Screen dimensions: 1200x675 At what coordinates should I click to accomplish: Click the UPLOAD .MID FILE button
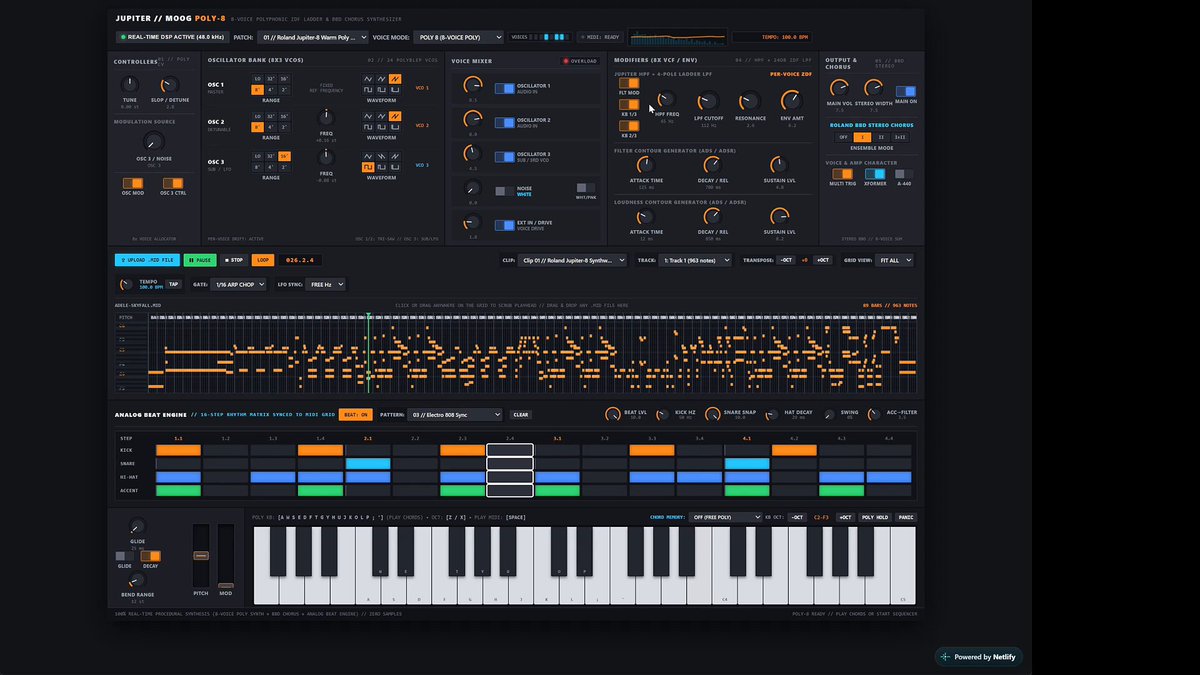coord(147,260)
